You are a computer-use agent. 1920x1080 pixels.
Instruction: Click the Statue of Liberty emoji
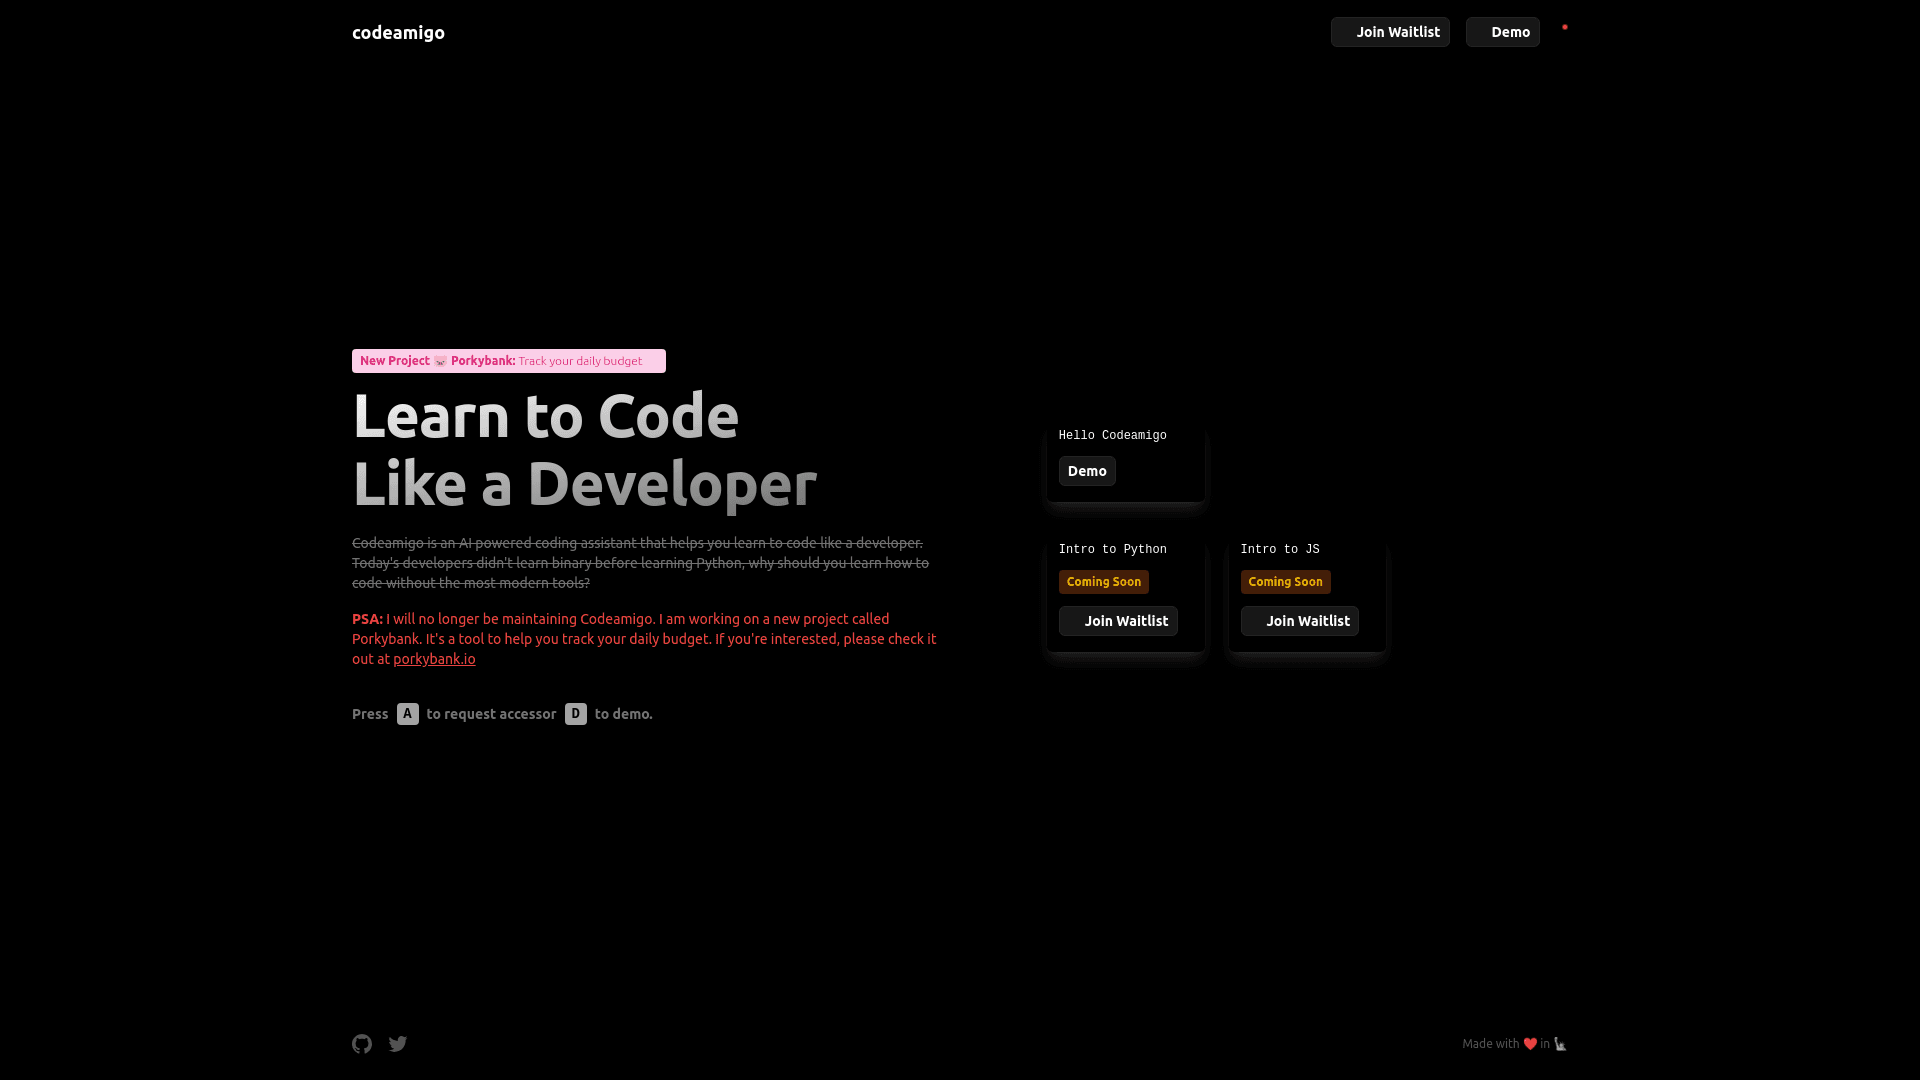point(1560,1044)
